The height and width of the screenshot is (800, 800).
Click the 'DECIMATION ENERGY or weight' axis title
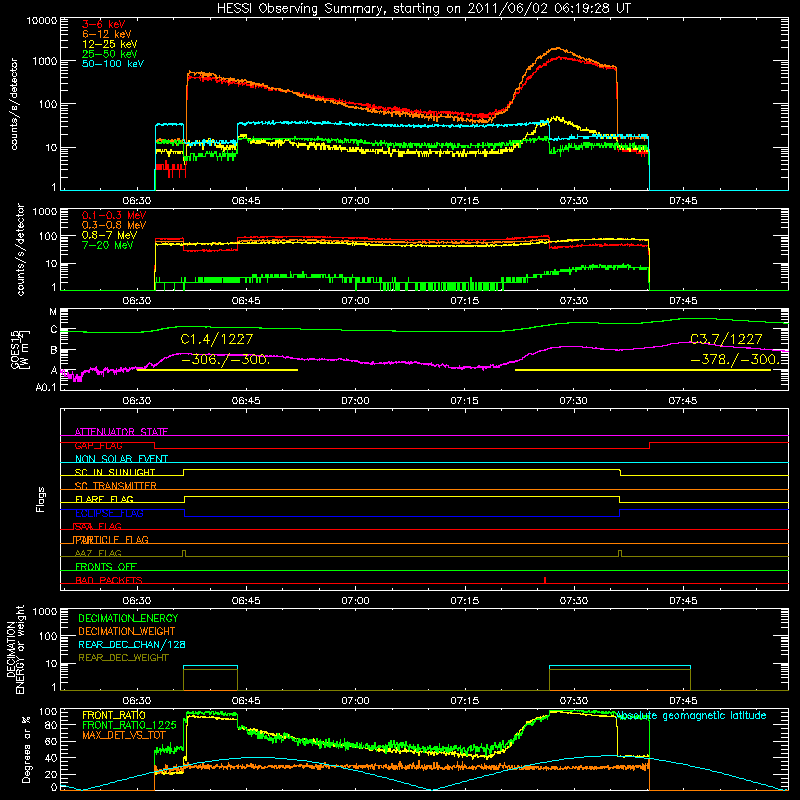point(16,649)
